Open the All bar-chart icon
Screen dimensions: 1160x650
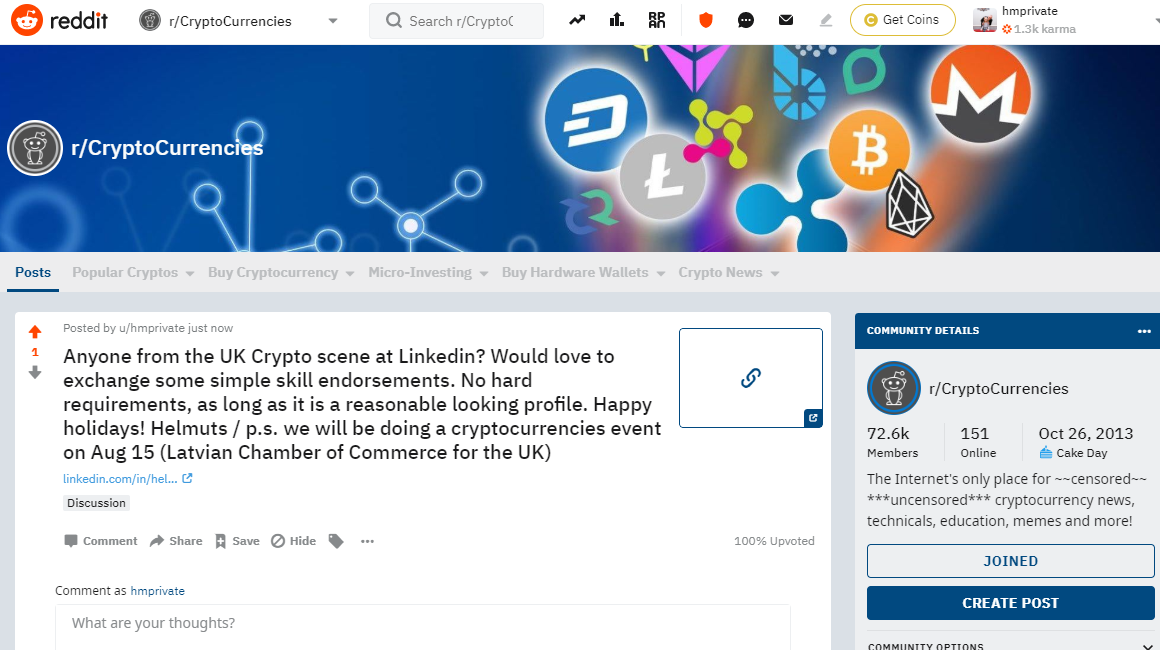click(x=617, y=20)
